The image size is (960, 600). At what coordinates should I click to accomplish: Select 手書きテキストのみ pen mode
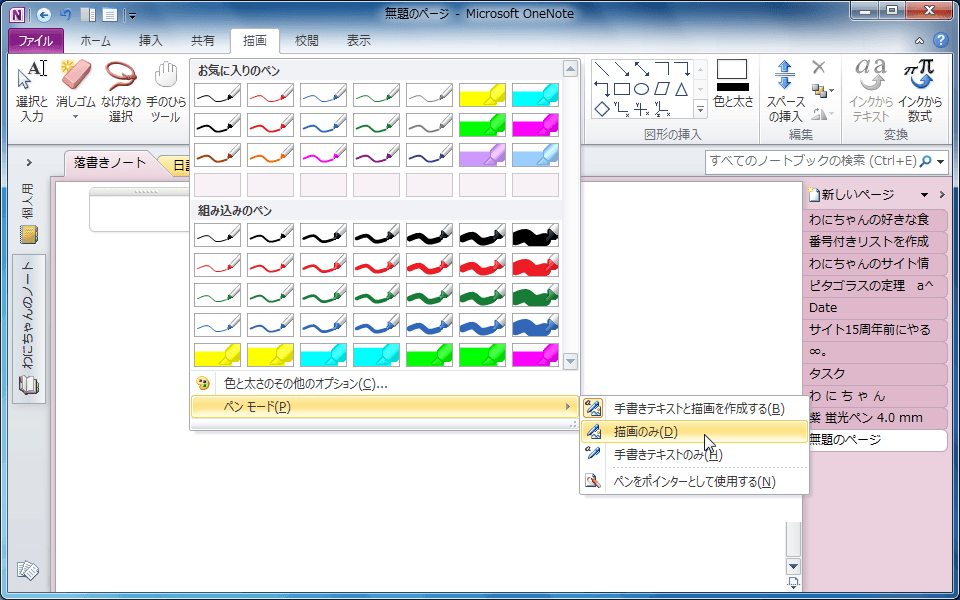click(694, 454)
